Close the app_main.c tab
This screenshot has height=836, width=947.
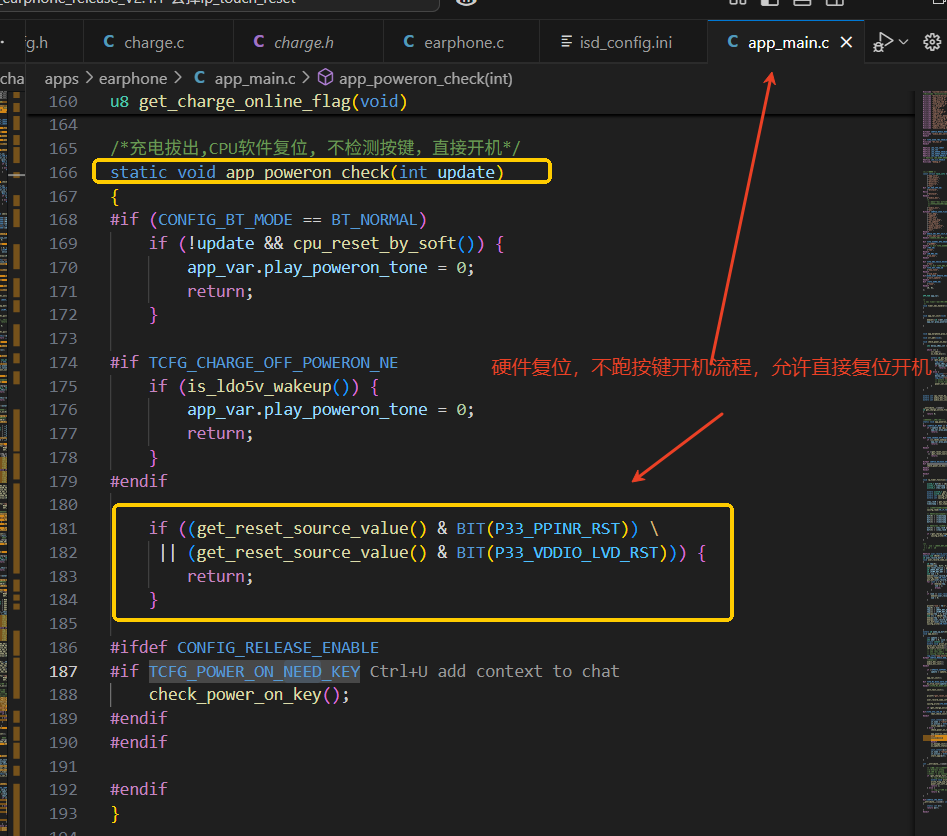coord(846,42)
